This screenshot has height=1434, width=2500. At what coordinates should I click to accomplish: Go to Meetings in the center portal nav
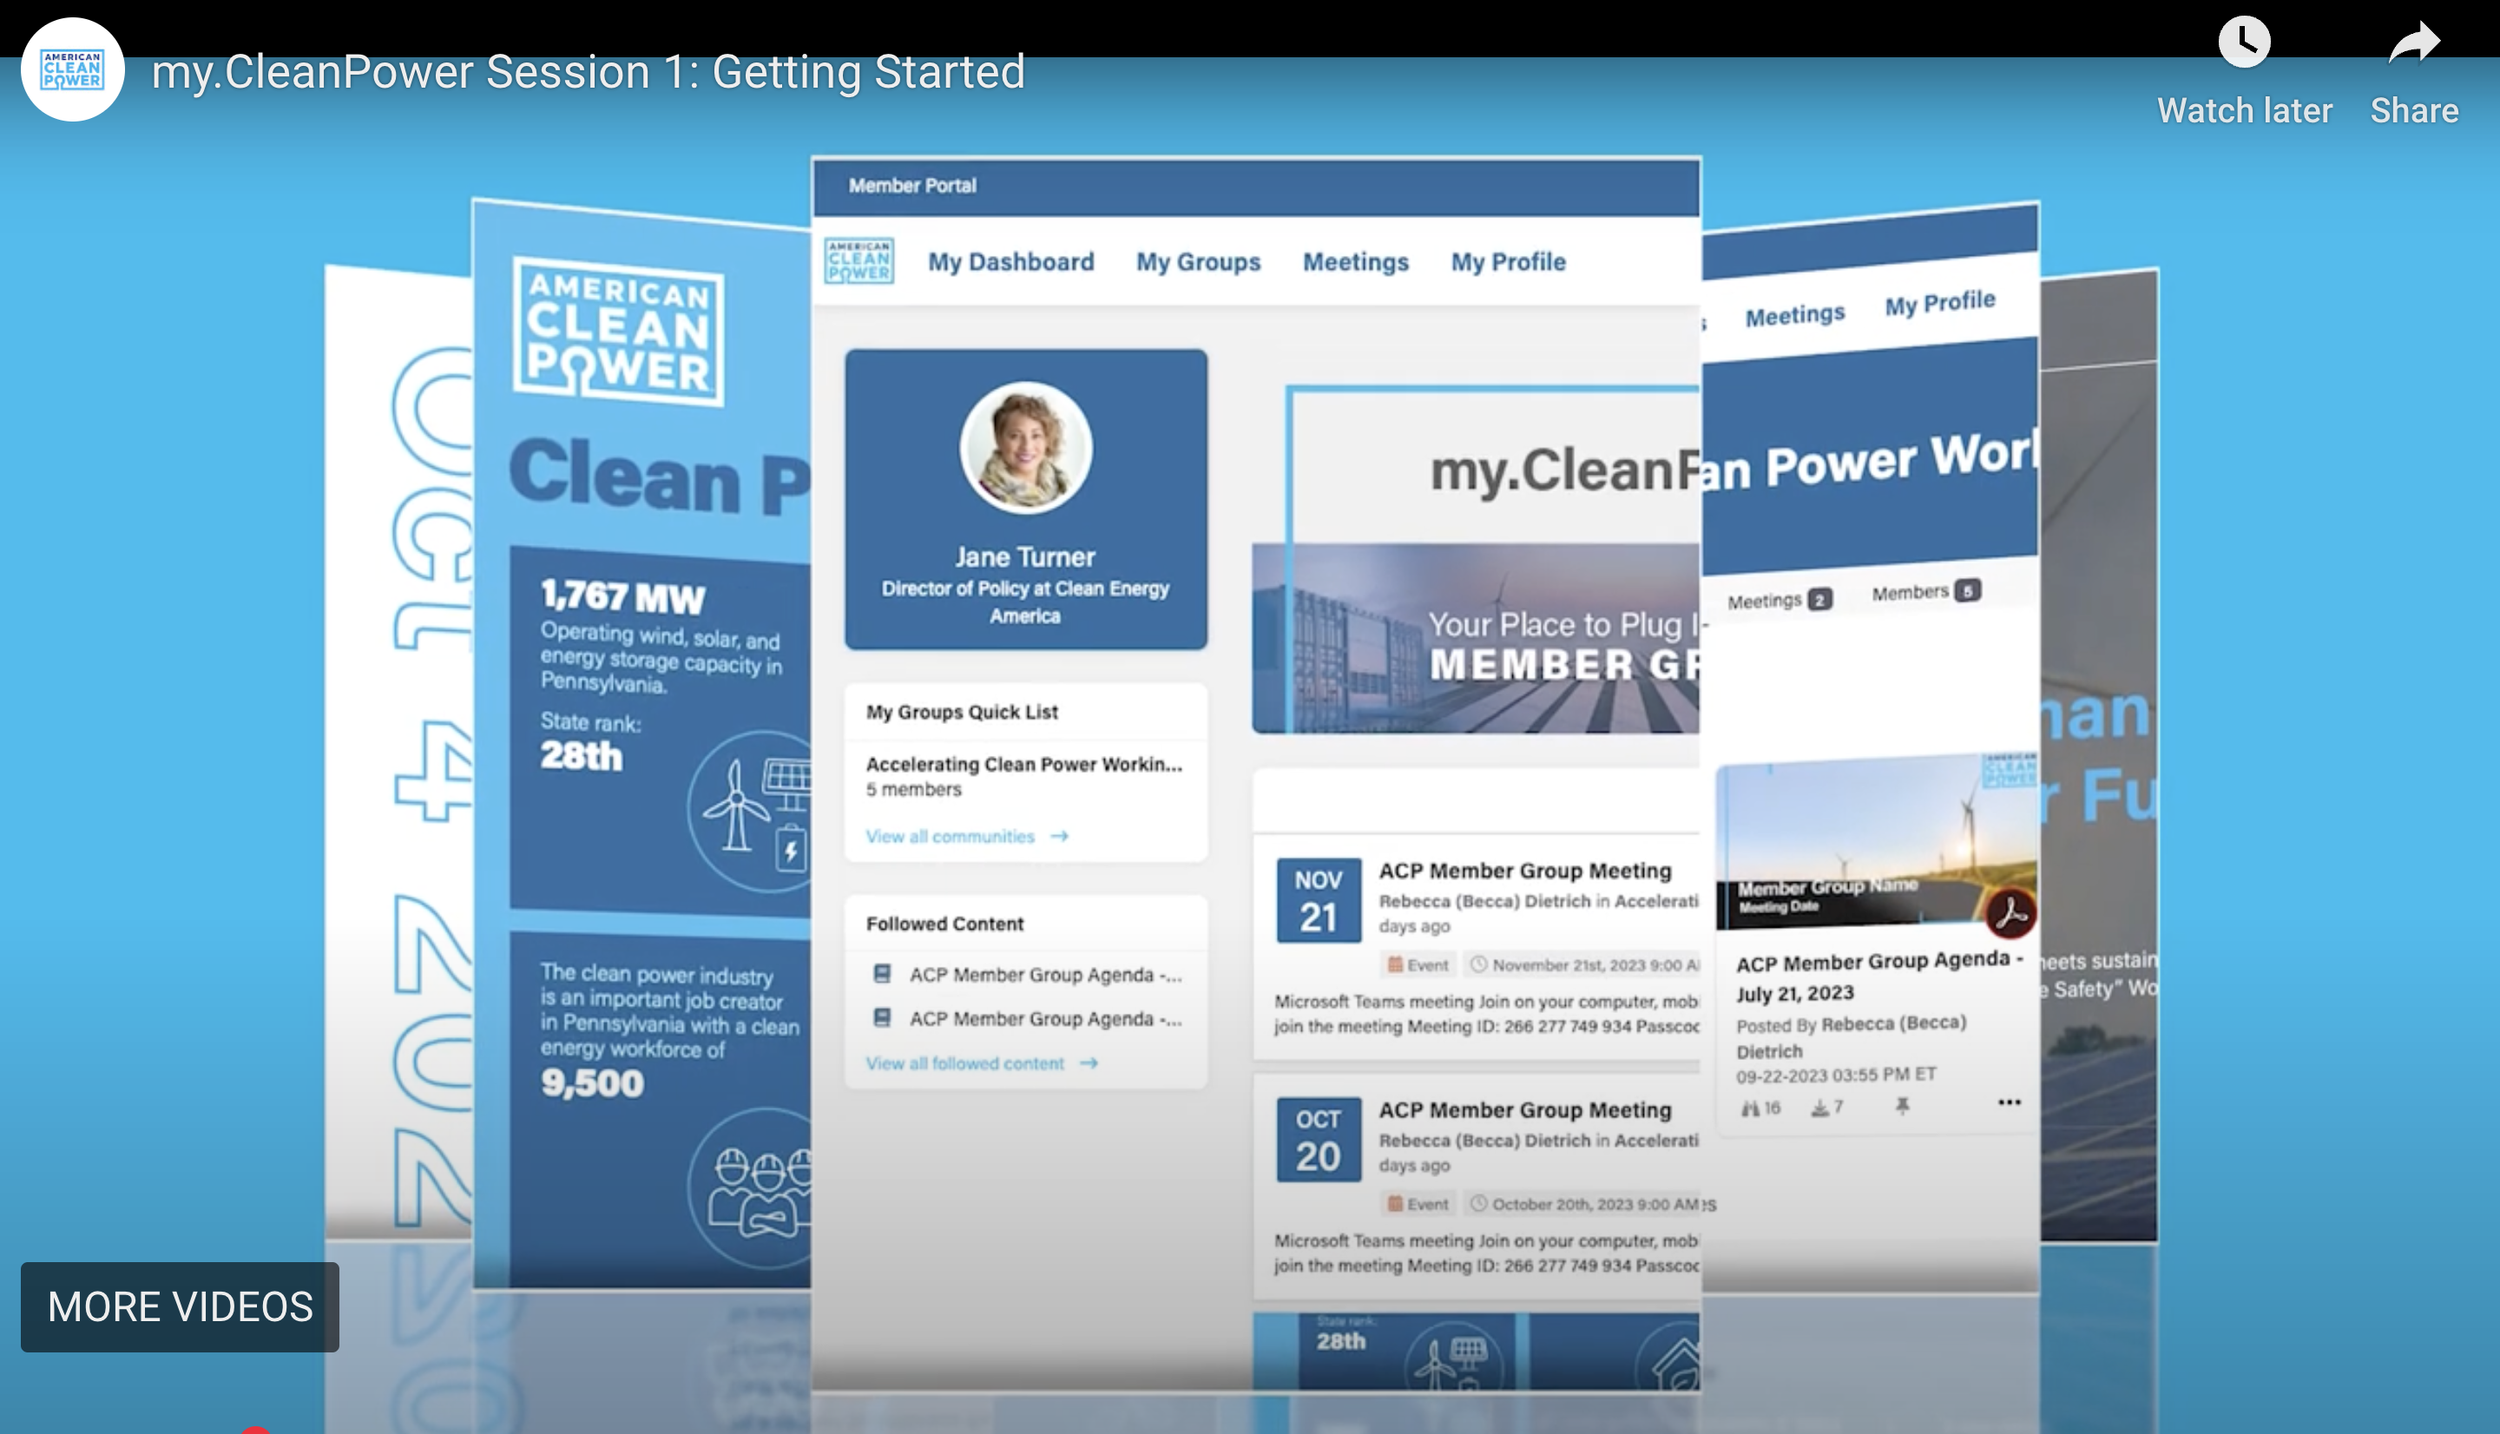pos(1355,262)
